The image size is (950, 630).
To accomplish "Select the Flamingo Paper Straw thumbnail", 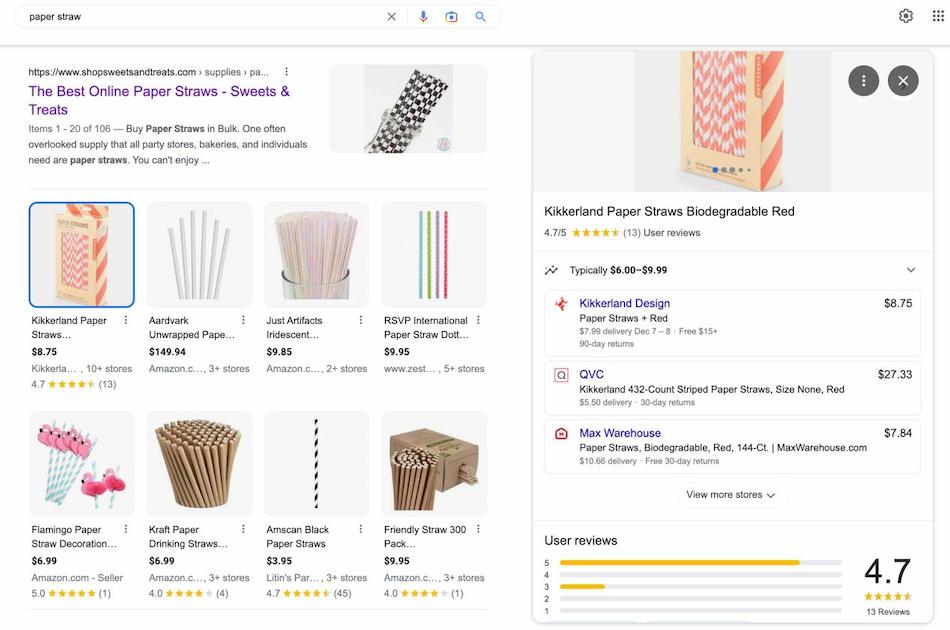I will [x=82, y=463].
